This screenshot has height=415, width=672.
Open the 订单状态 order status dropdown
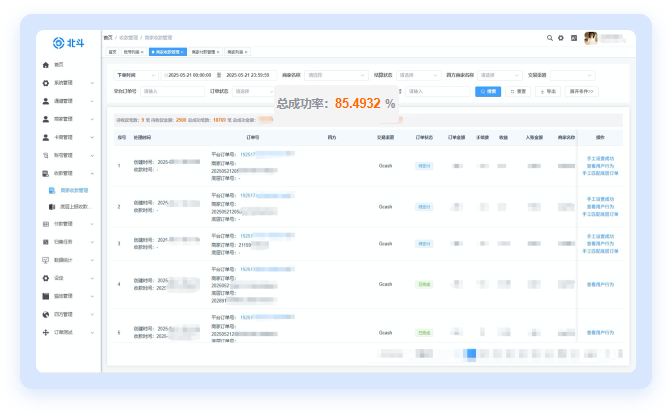coord(254,91)
